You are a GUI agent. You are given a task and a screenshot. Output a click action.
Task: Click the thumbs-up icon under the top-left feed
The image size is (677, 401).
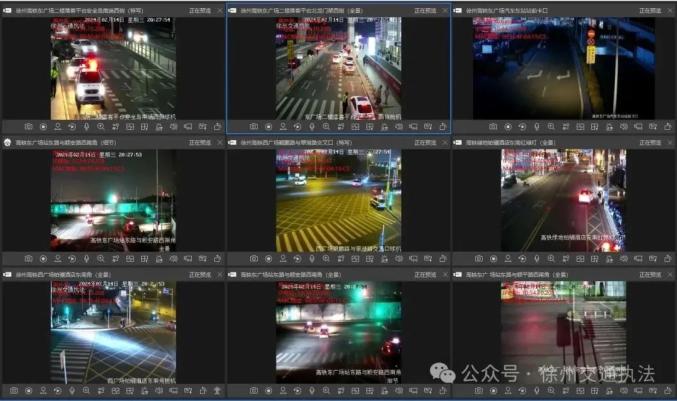pos(218,127)
